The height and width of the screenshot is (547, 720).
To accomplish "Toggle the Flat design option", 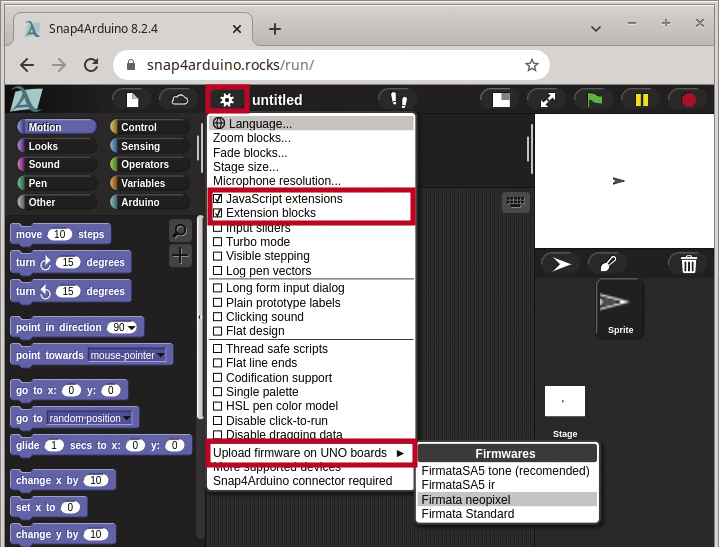I will (x=218, y=331).
